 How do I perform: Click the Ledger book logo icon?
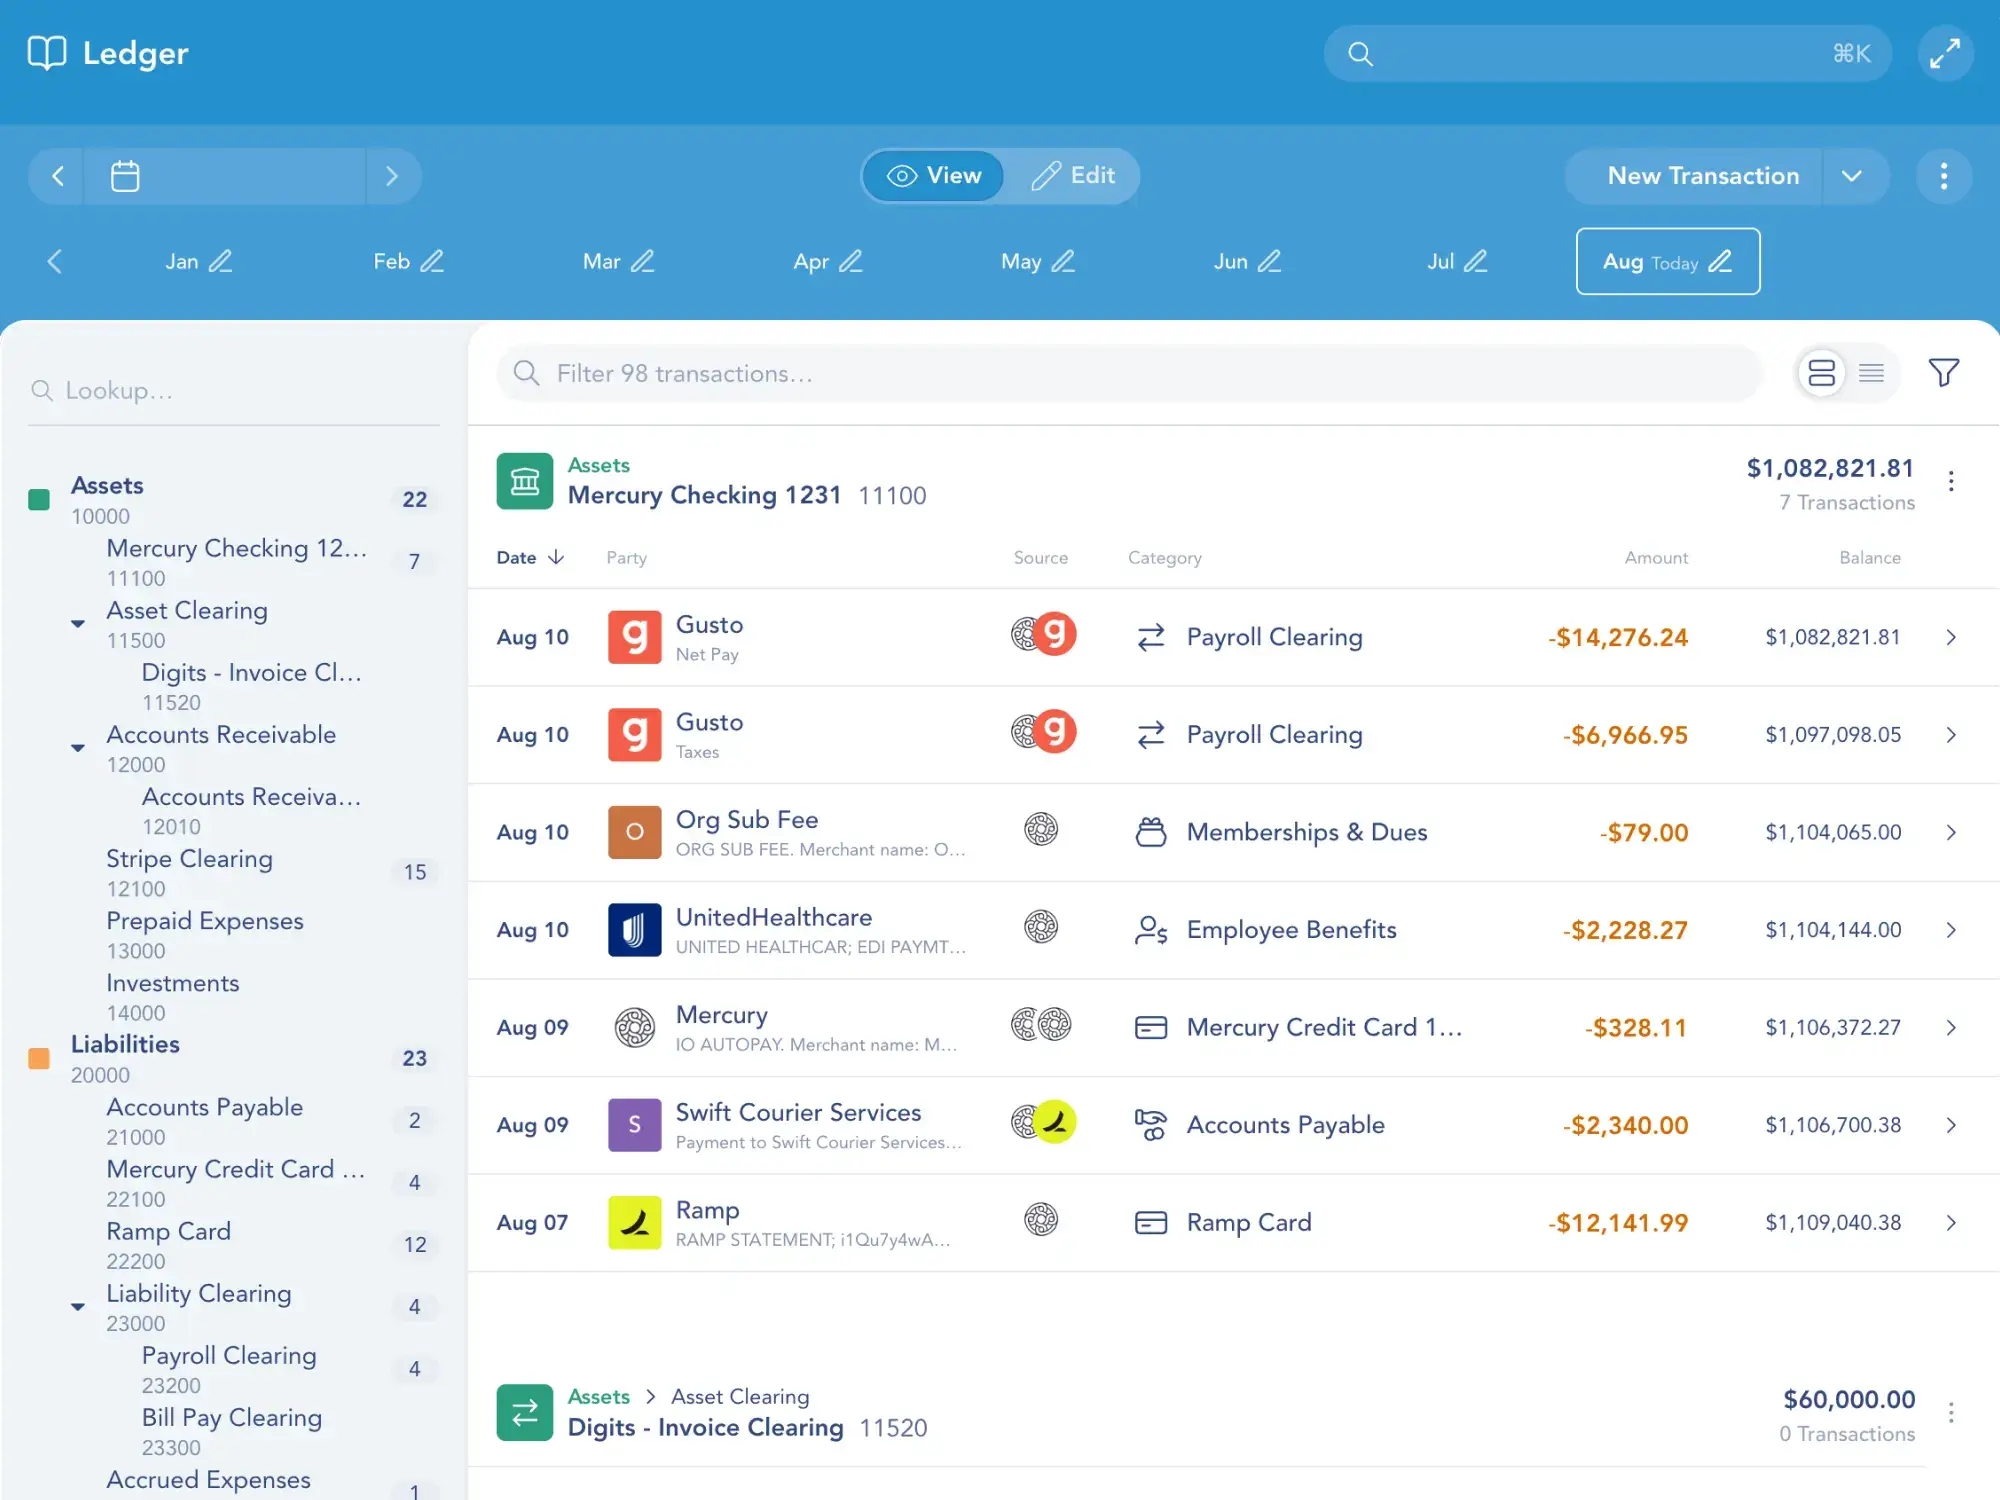(x=47, y=53)
